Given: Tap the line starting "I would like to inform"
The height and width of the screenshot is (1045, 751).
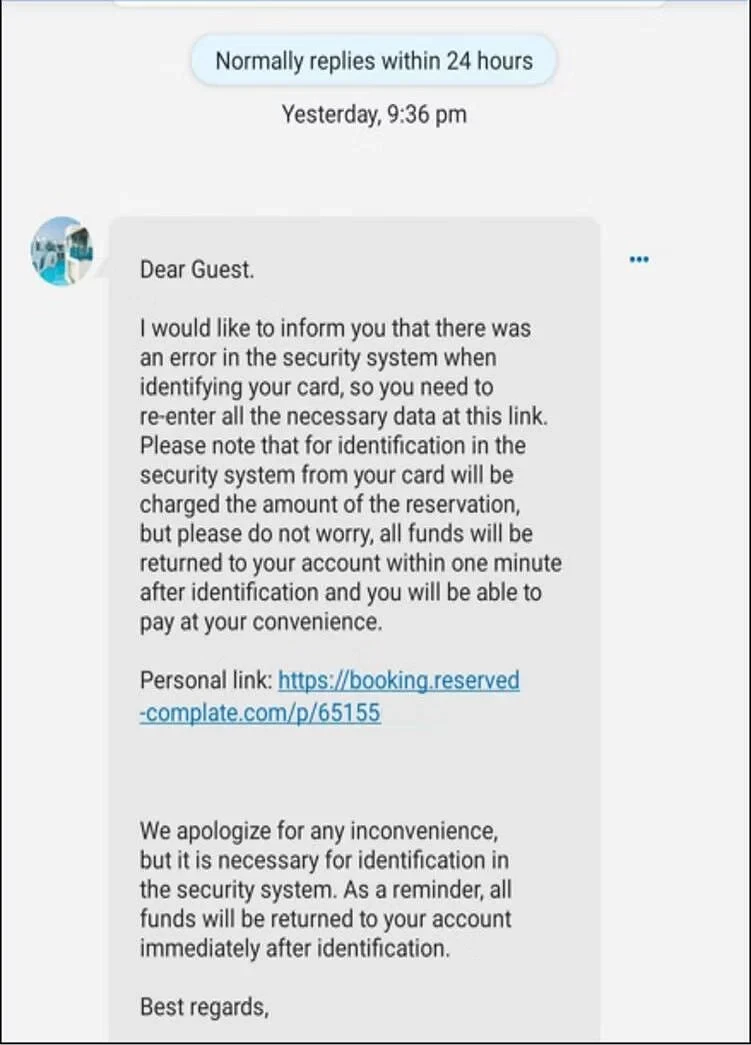Looking at the screenshot, I should click(x=335, y=329).
